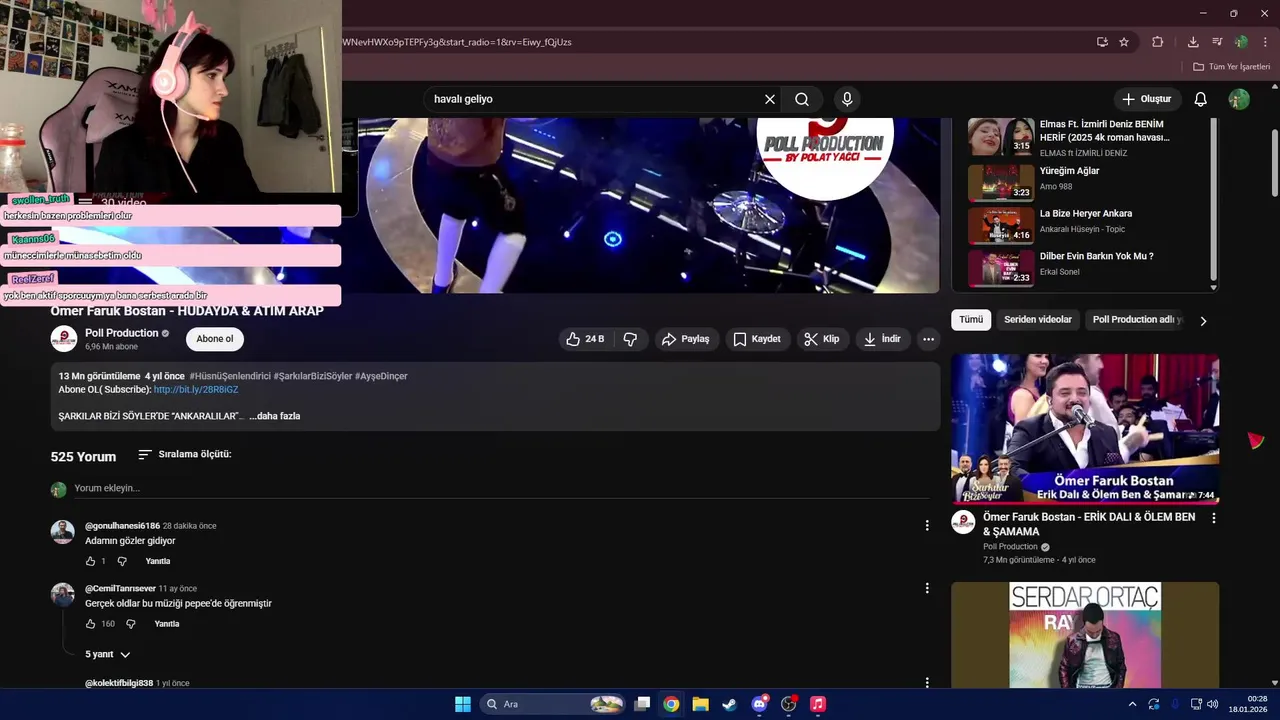The height and width of the screenshot is (720, 1280).
Task: Open Chrome three-dot menu
Action: tap(1265, 42)
